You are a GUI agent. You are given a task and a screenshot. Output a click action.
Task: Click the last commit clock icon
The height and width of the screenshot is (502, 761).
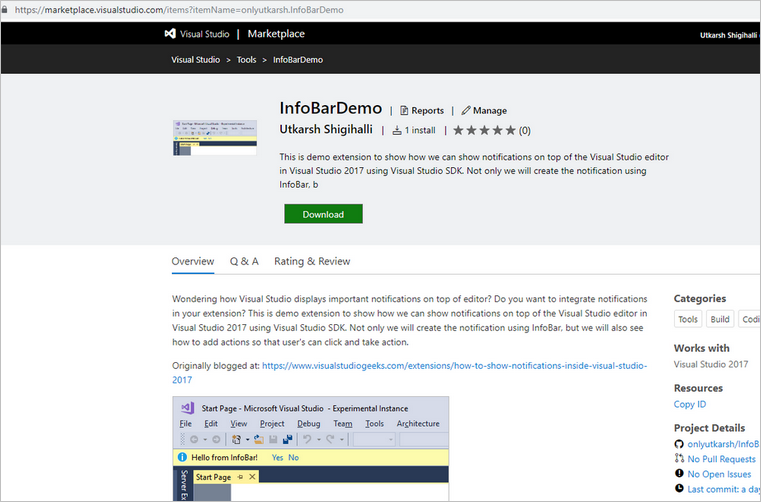click(679, 488)
